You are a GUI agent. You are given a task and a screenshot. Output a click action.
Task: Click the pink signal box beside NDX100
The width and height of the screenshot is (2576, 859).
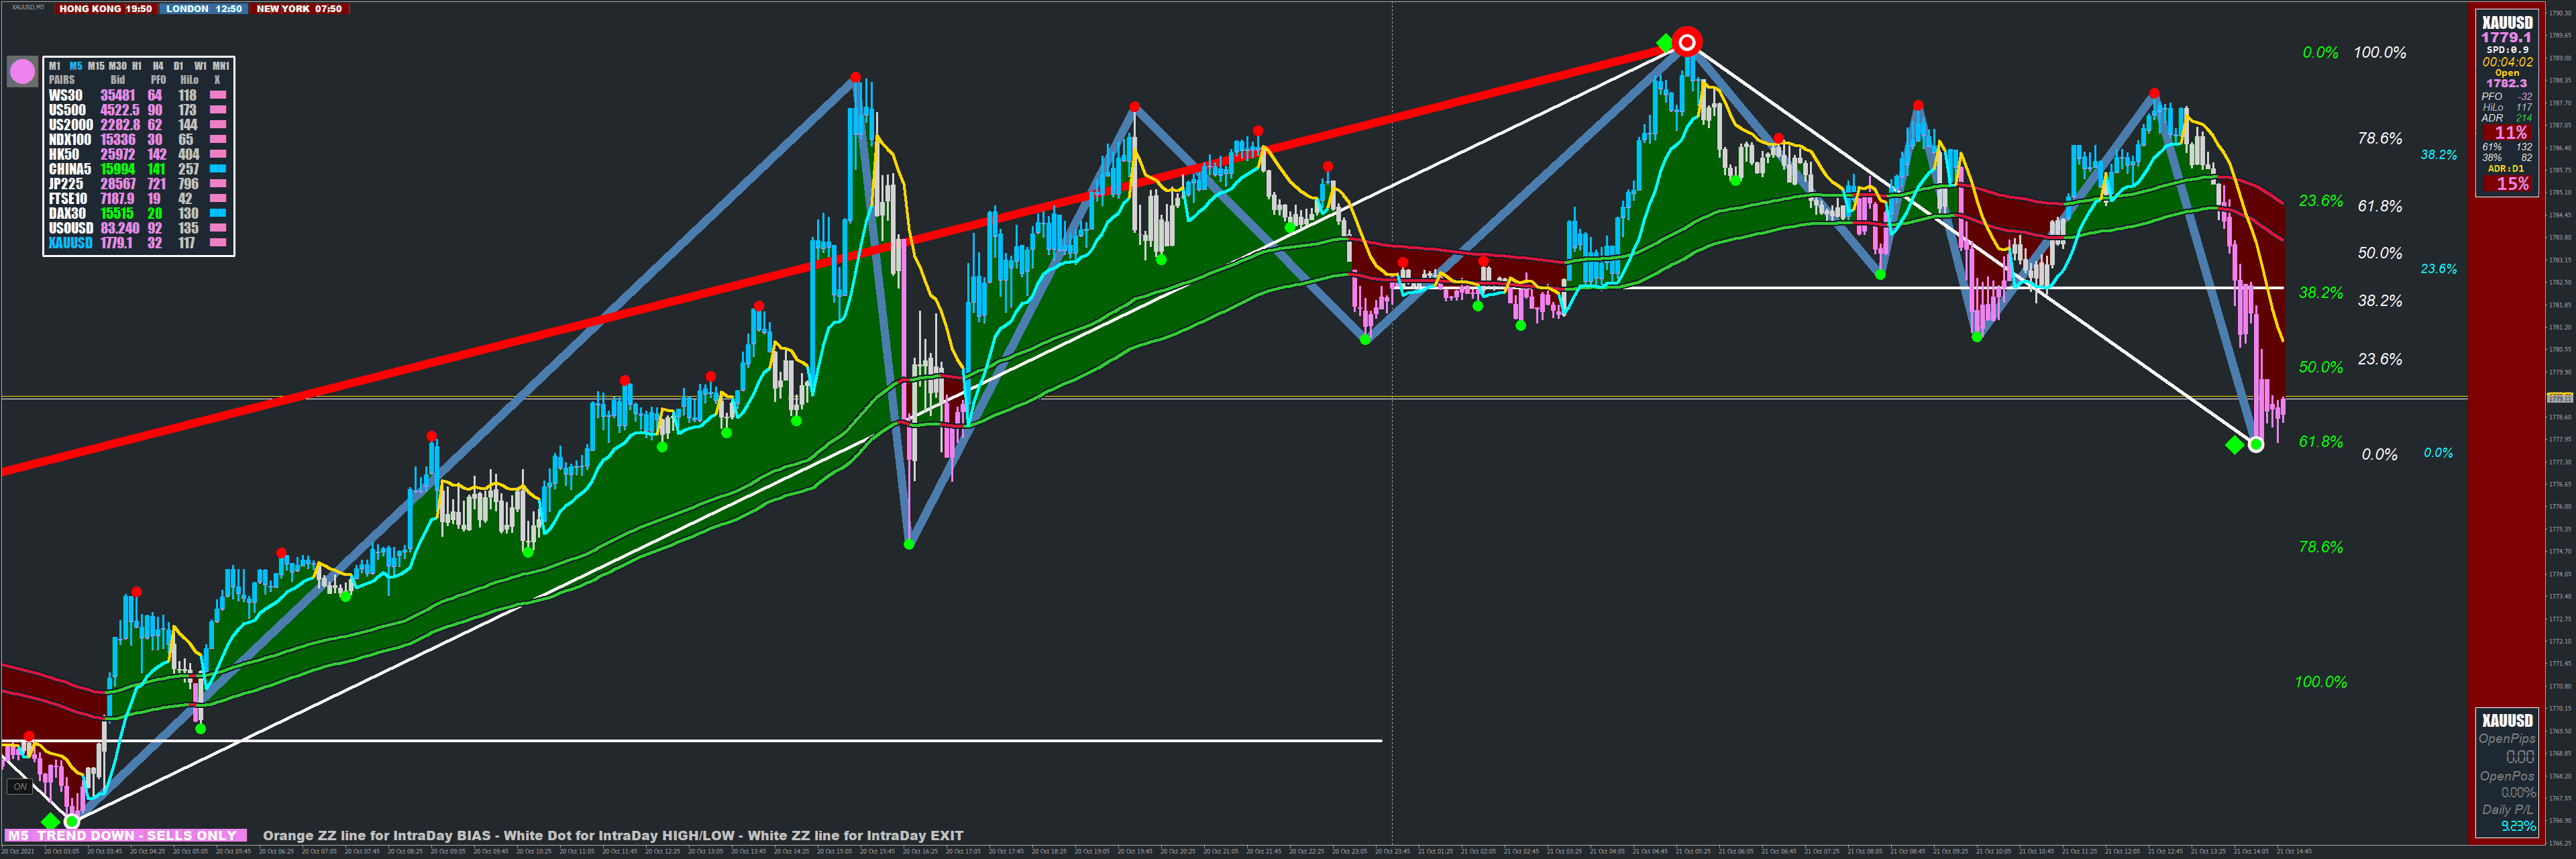(217, 140)
